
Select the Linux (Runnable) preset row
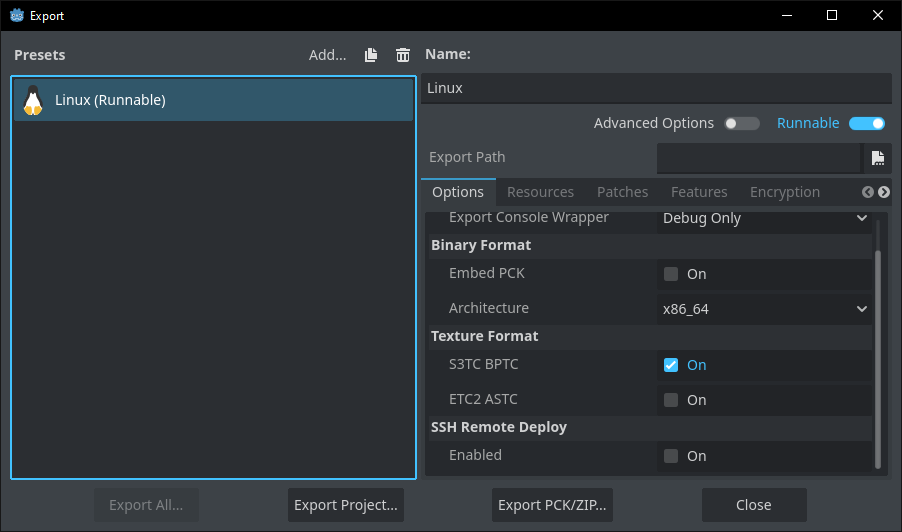[x=213, y=100]
